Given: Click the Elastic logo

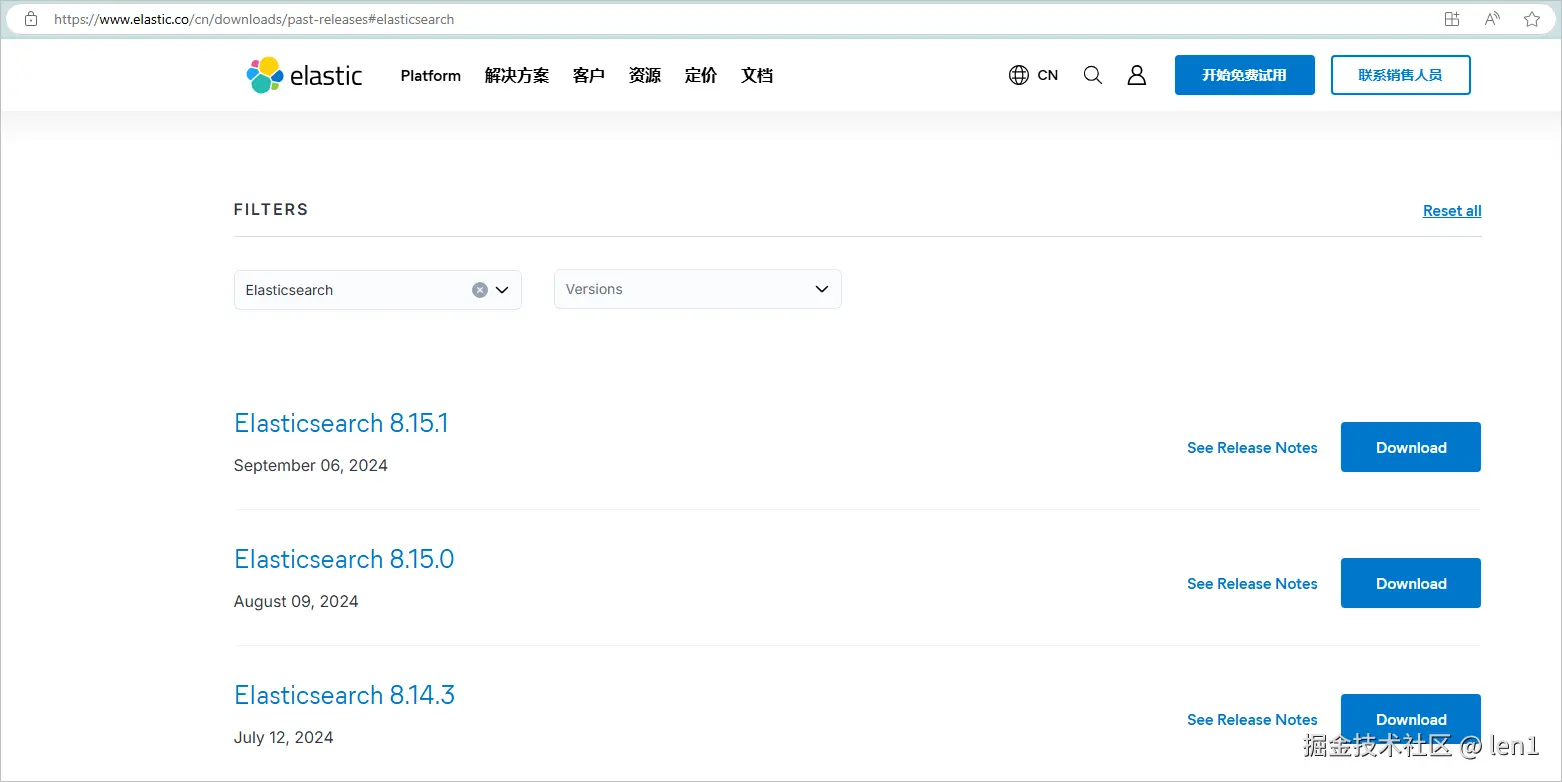Looking at the screenshot, I should coord(304,75).
